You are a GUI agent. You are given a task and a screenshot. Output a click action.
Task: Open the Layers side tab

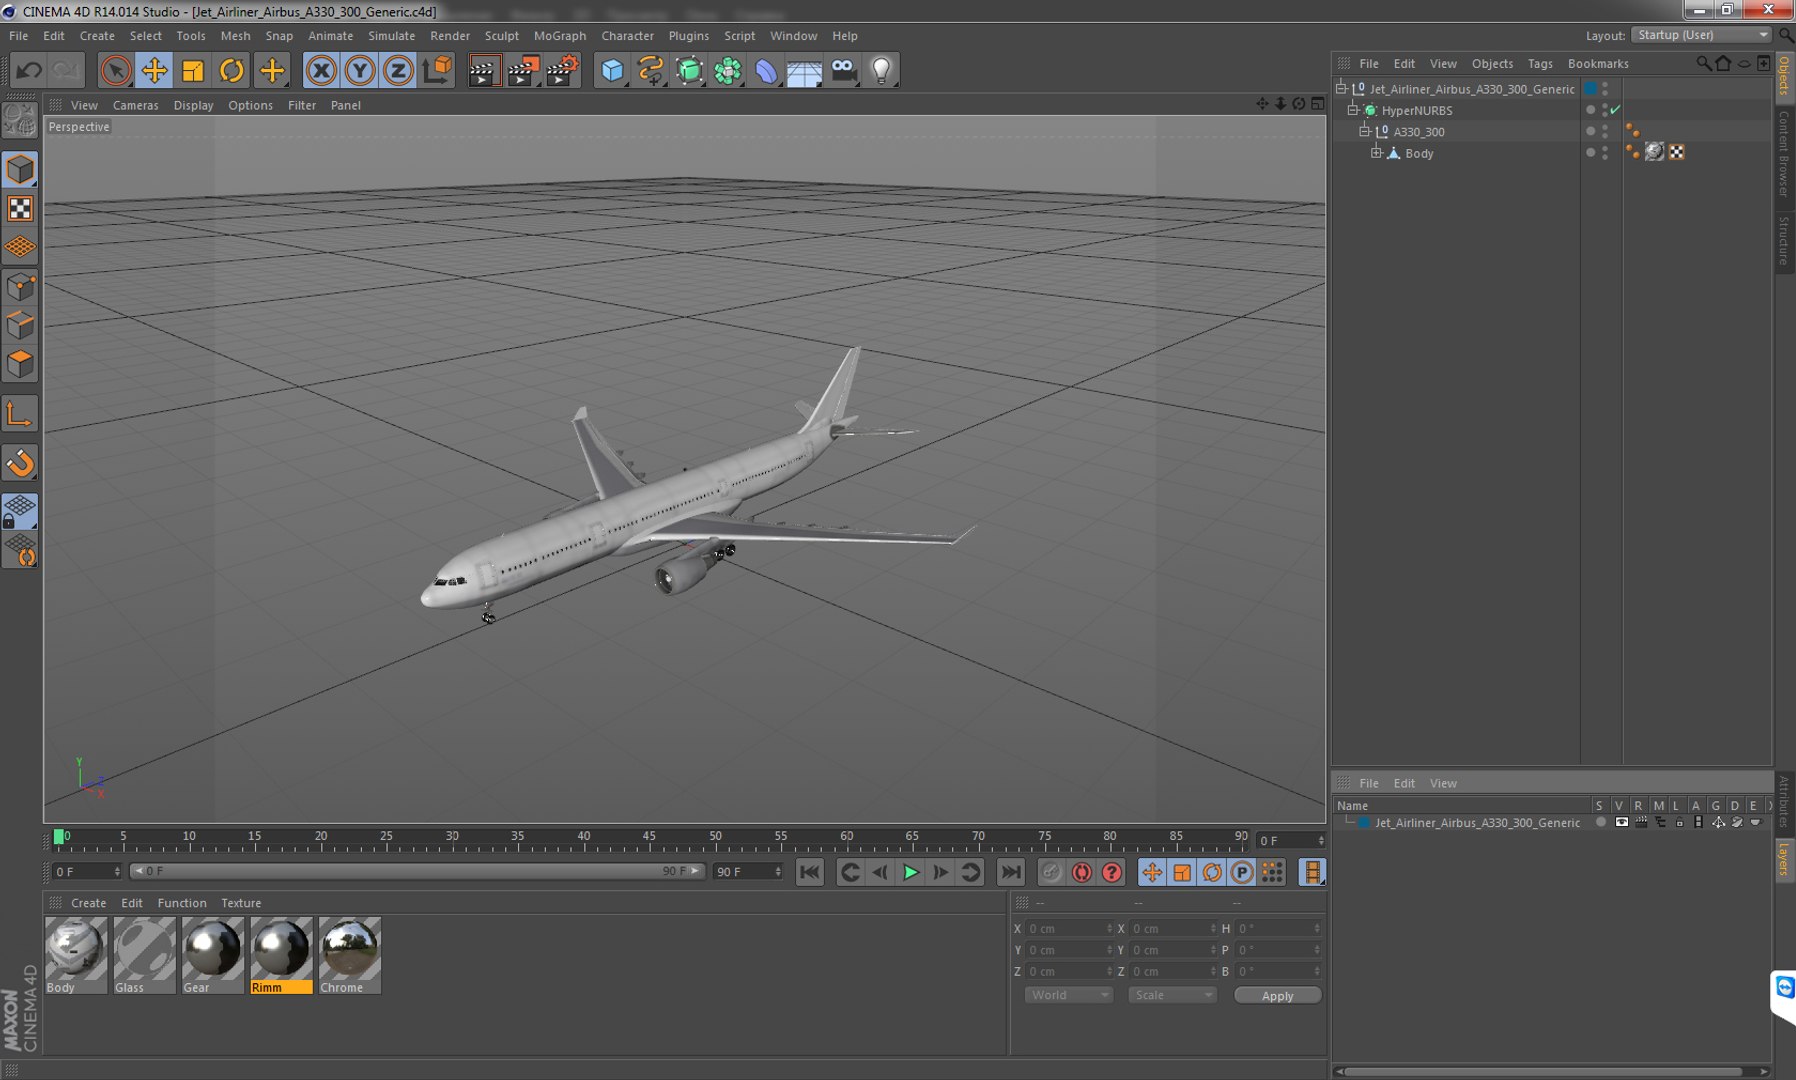1785,859
